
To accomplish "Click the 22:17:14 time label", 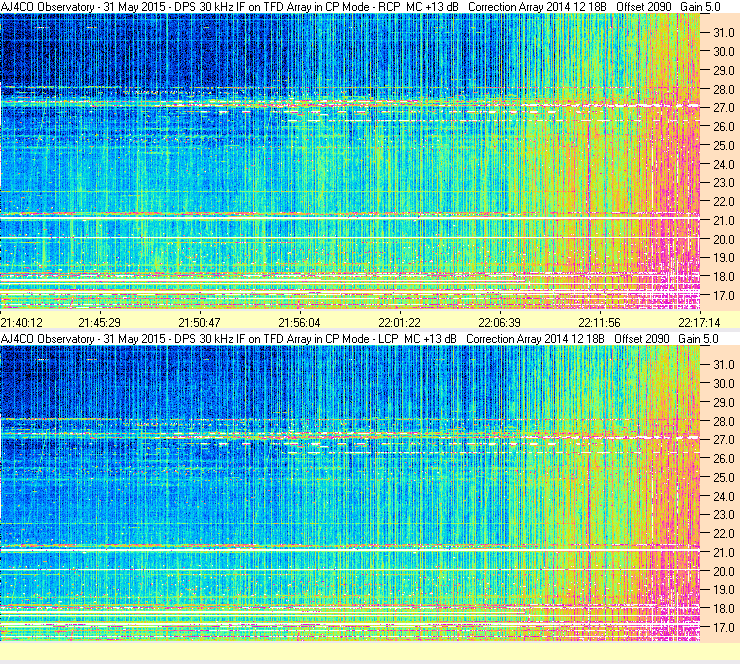I will [699, 323].
